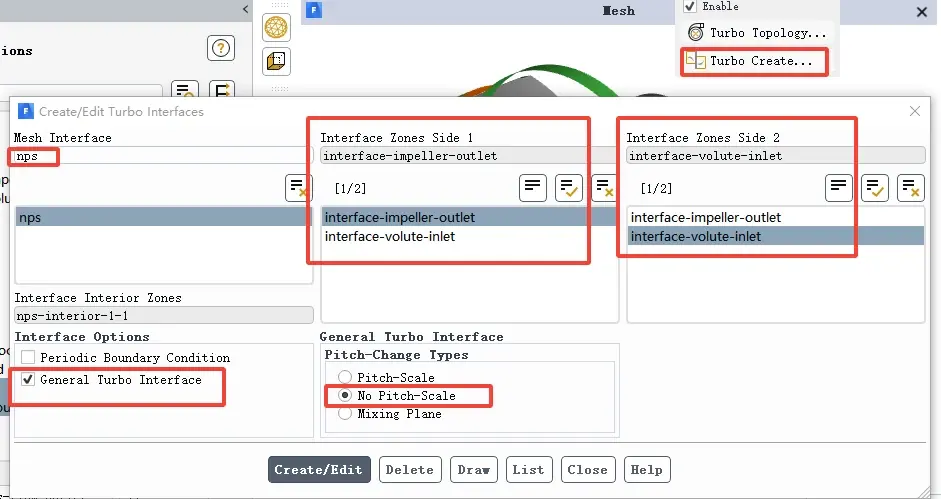This screenshot has height=499, width=941.
Task: Select the Pitch-Scale radio button
Action: tap(344, 377)
